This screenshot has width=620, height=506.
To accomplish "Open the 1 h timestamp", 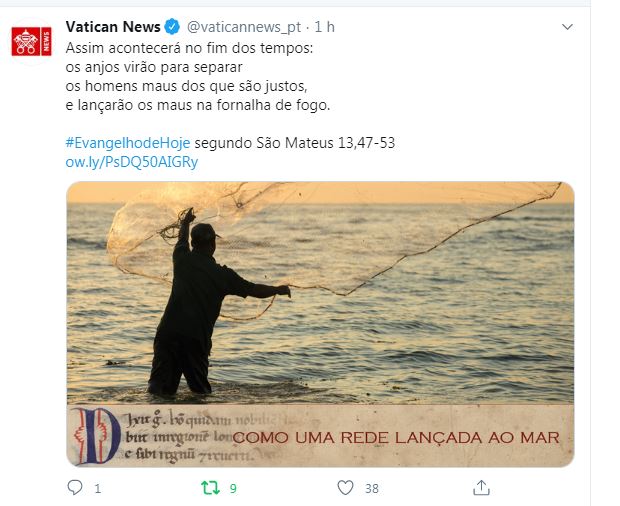I will click(324, 27).
